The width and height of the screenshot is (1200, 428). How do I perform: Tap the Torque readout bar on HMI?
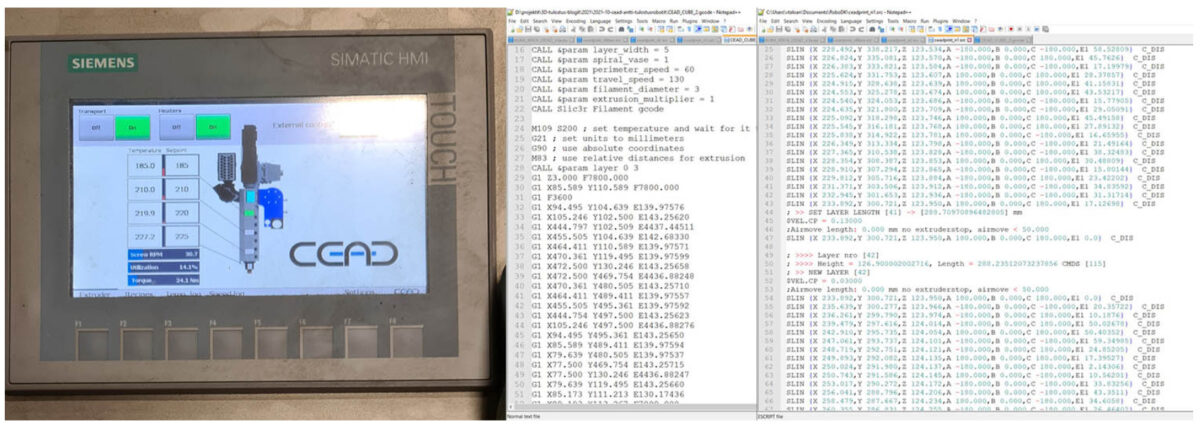[166, 281]
